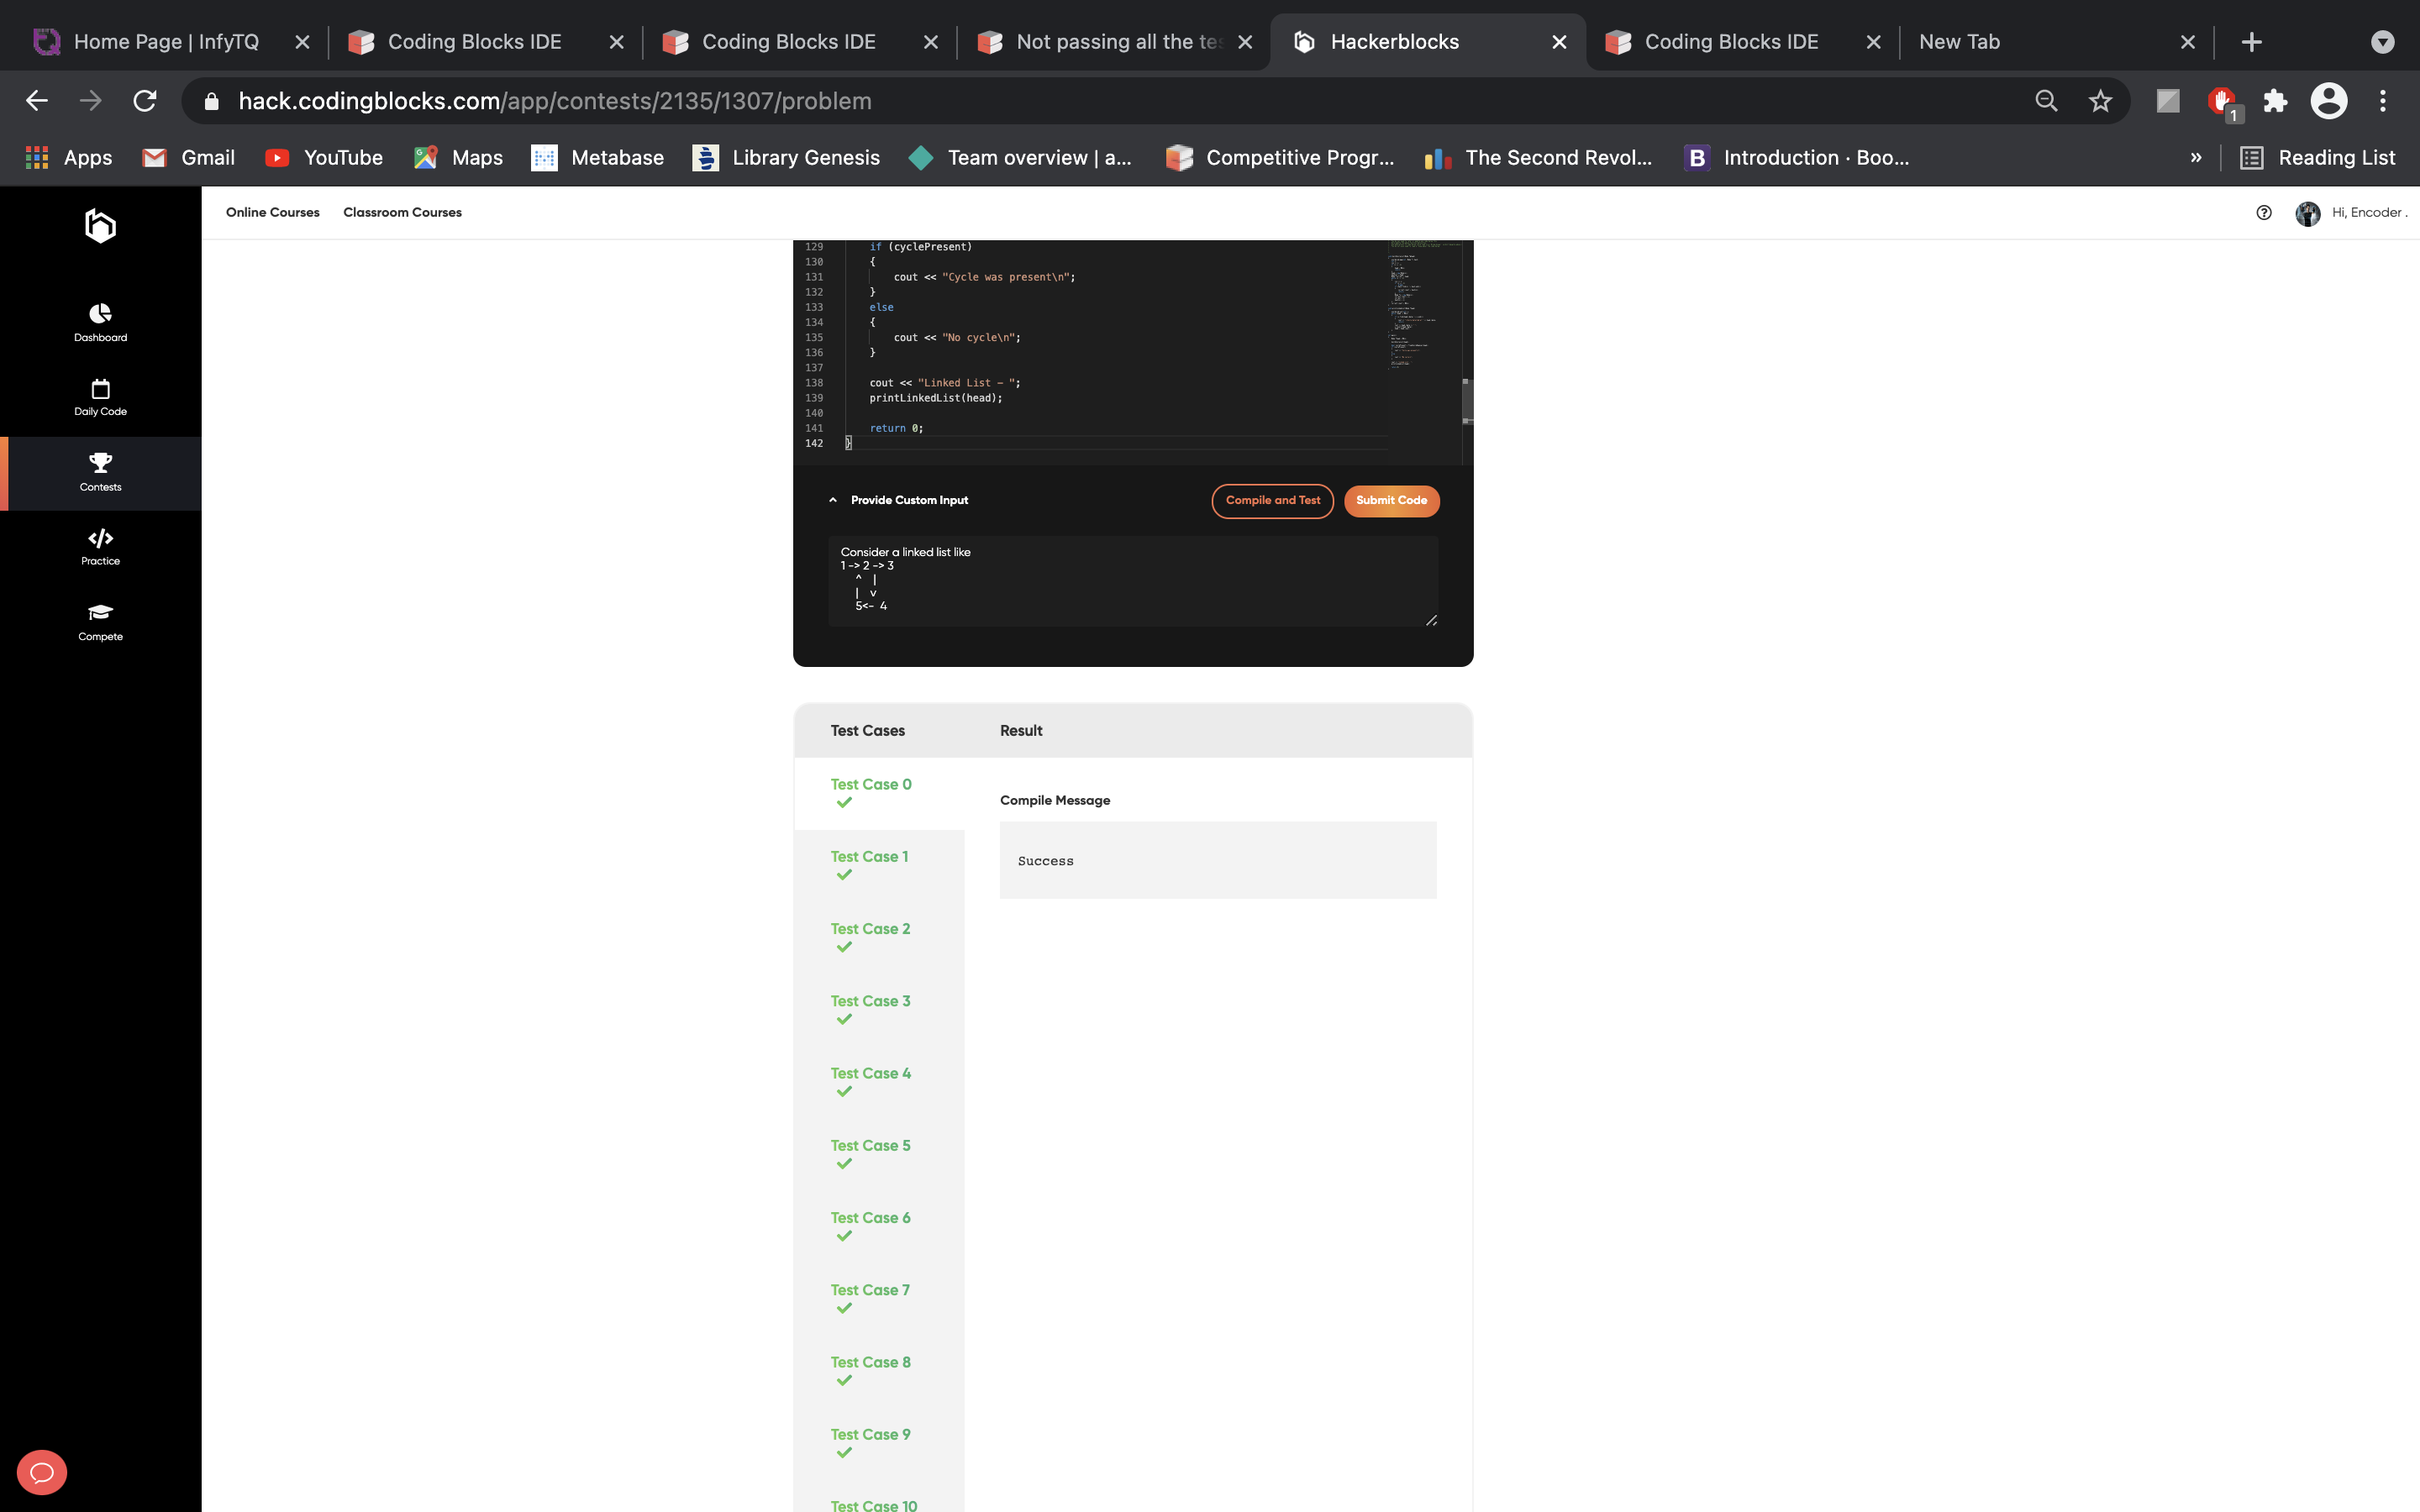Expand the hidden bookmarks overflow chevron

pos(2196,157)
